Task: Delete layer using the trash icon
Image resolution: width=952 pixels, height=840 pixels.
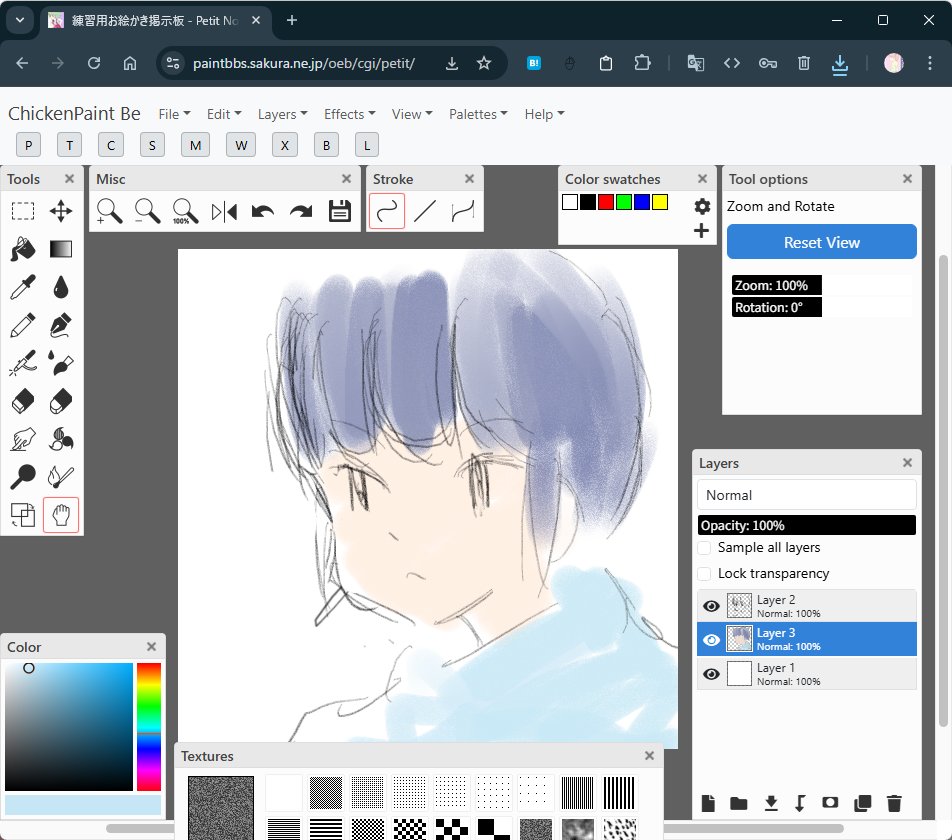Action: click(894, 804)
